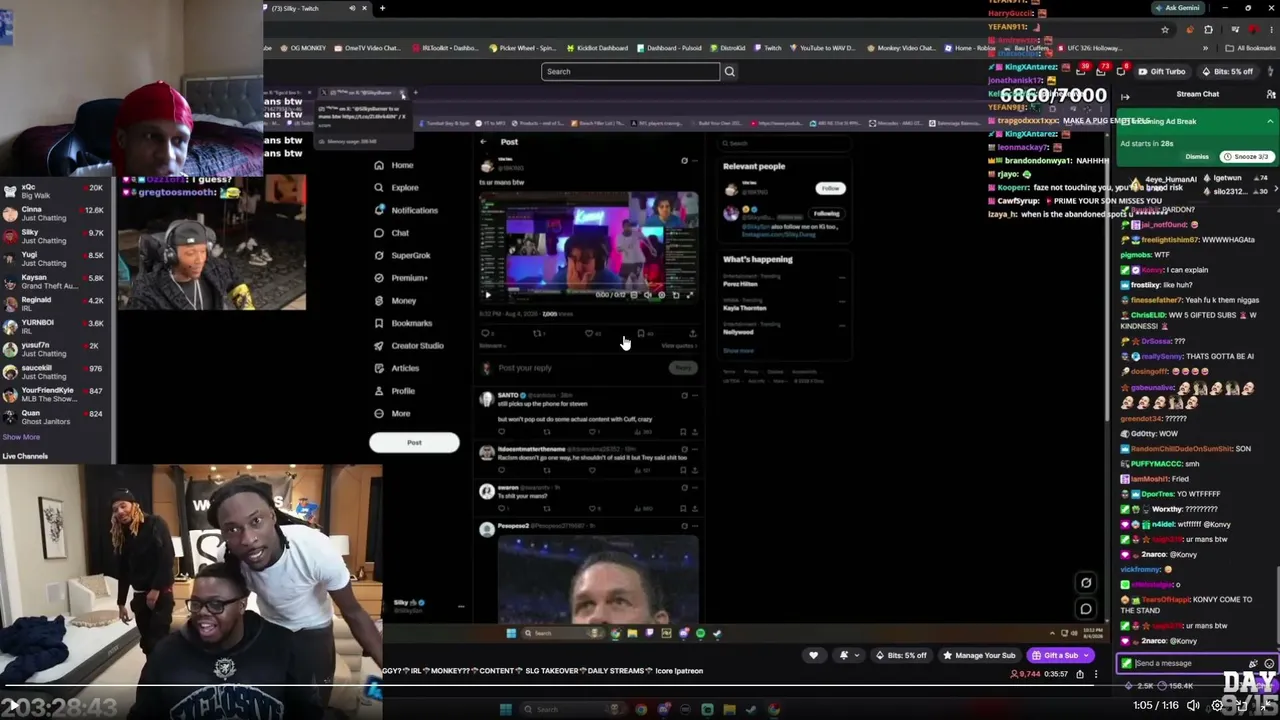Click the Twitch follow heart button
The height and width of the screenshot is (720, 1280).
coord(813,656)
